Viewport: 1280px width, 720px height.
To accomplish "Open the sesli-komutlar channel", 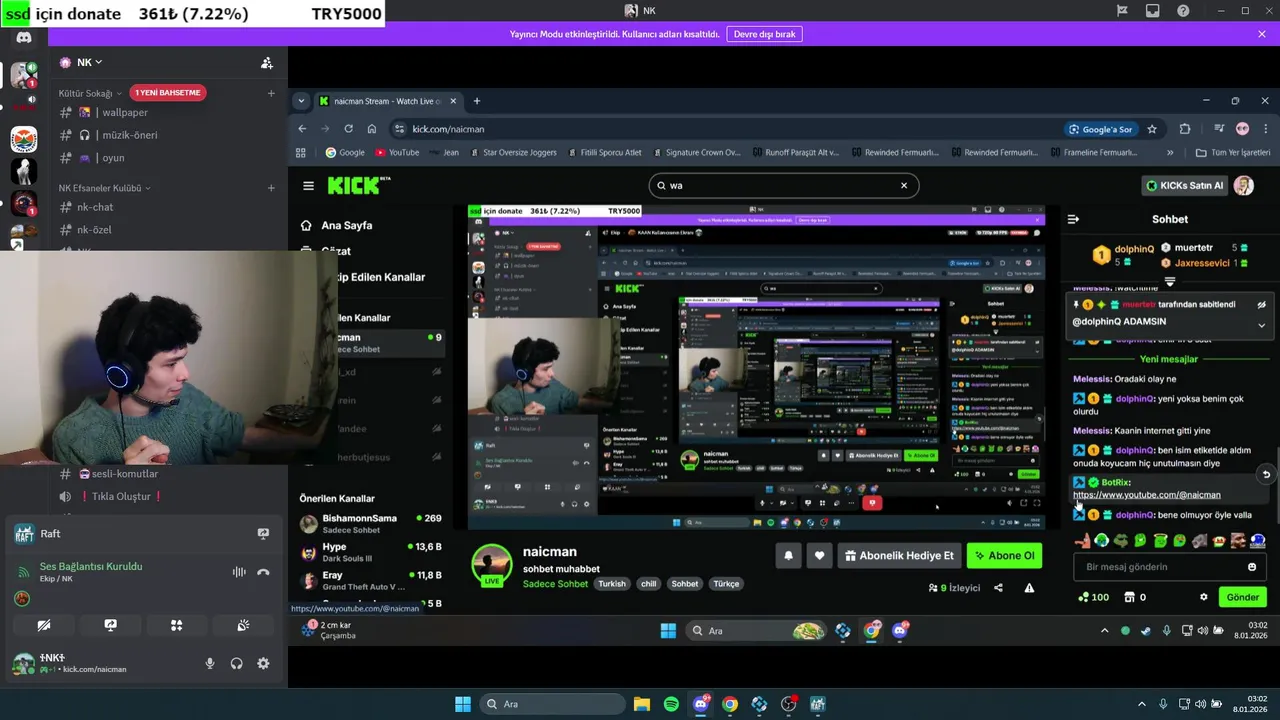I will coord(125,474).
